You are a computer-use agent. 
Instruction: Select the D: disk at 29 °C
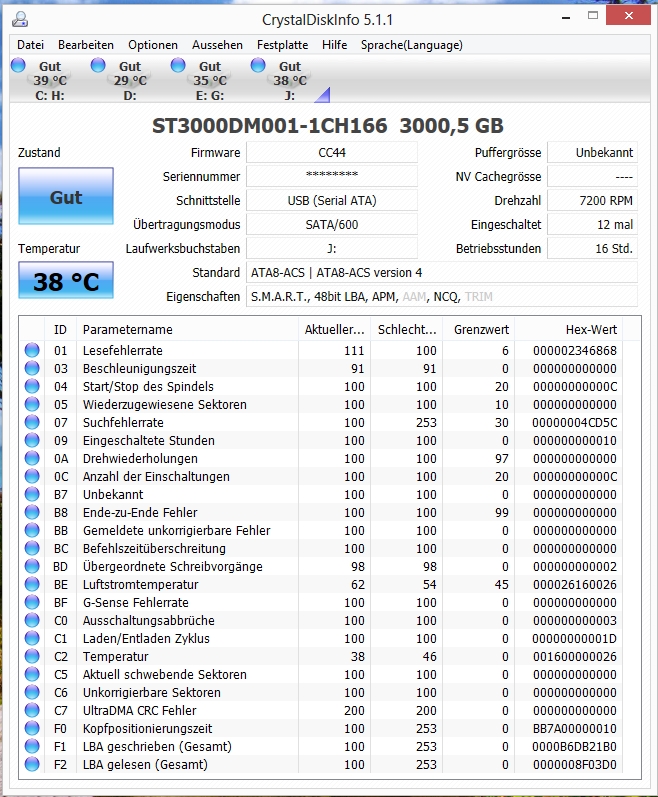click(123, 80)
